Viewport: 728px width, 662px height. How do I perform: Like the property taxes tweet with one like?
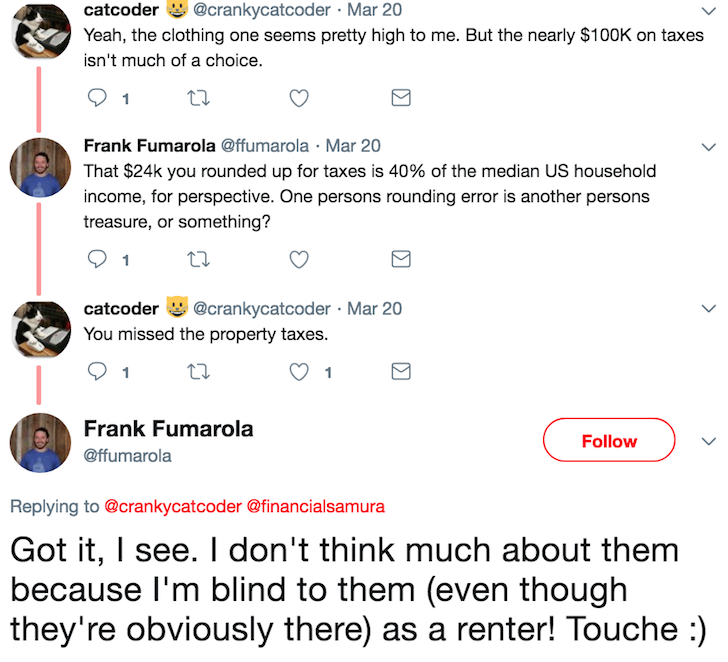[299, 372]
